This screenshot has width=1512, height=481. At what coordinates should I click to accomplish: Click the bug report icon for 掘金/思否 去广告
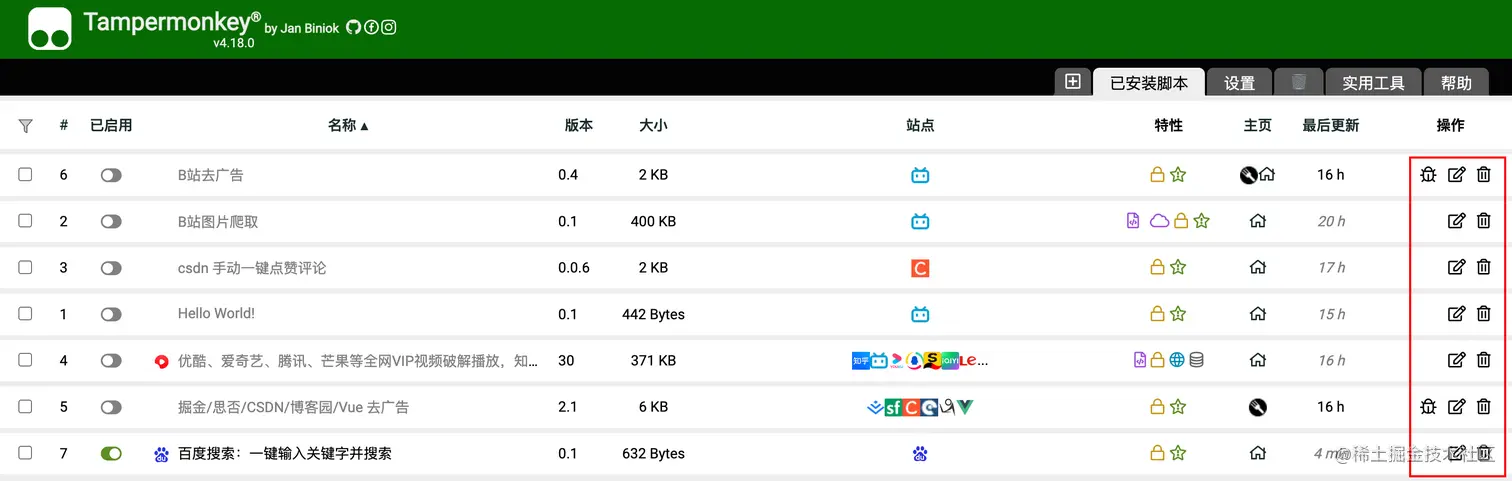1428,407
